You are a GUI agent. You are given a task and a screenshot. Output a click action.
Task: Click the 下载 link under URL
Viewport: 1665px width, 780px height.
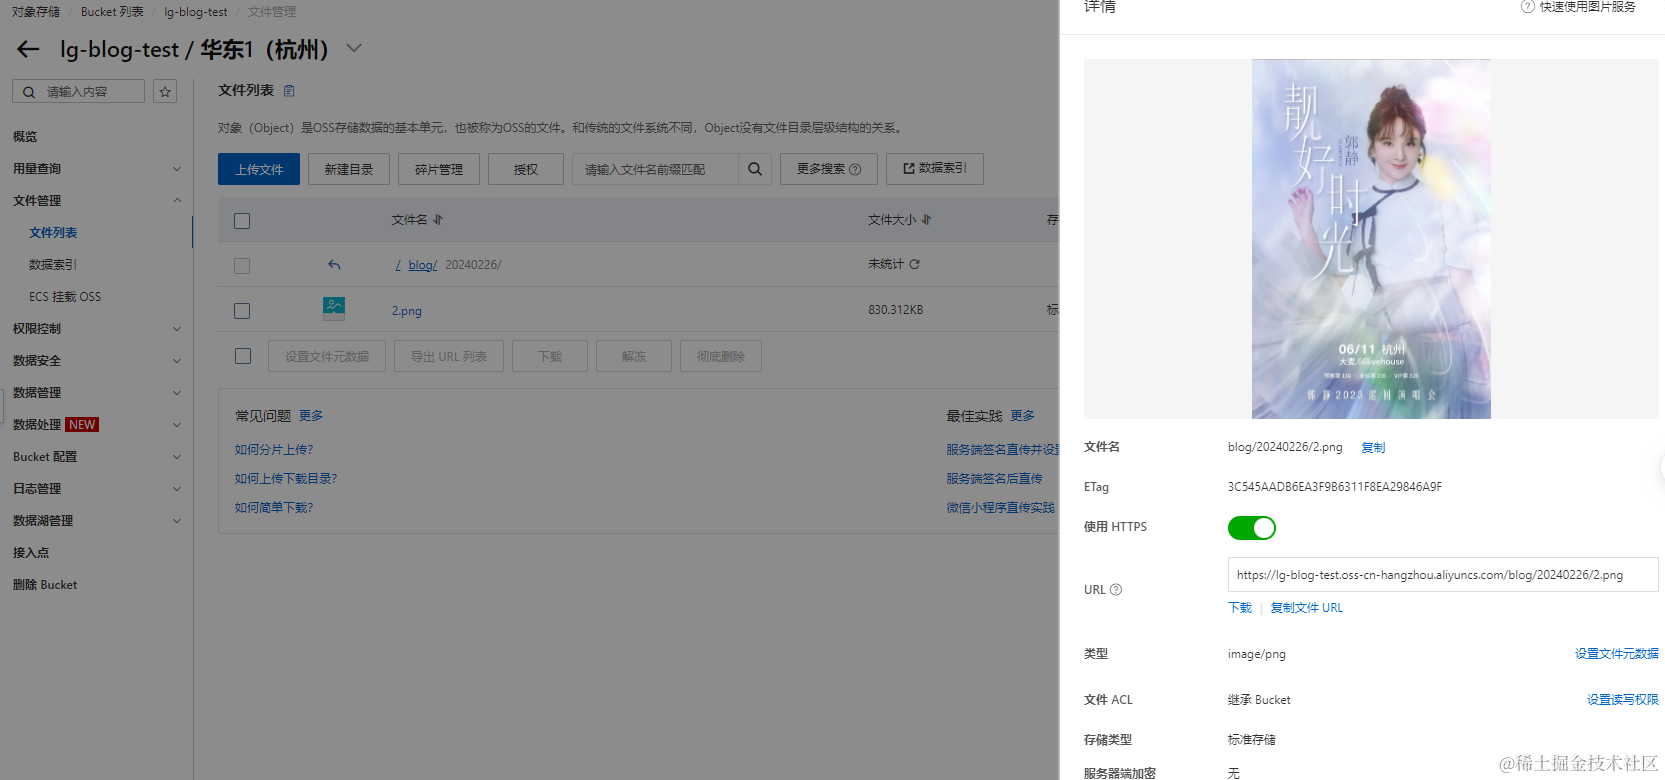[x=1240, y=608]
